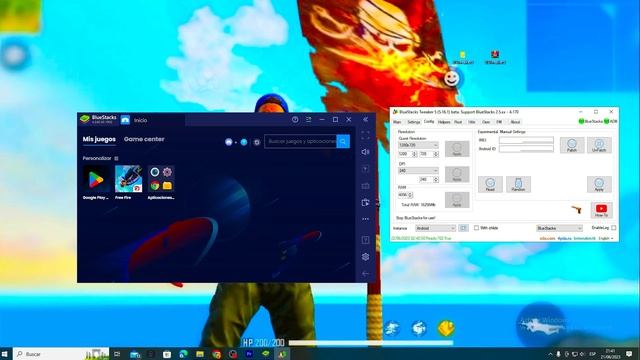Click the Patch button in Tweaker

(572, 145)
